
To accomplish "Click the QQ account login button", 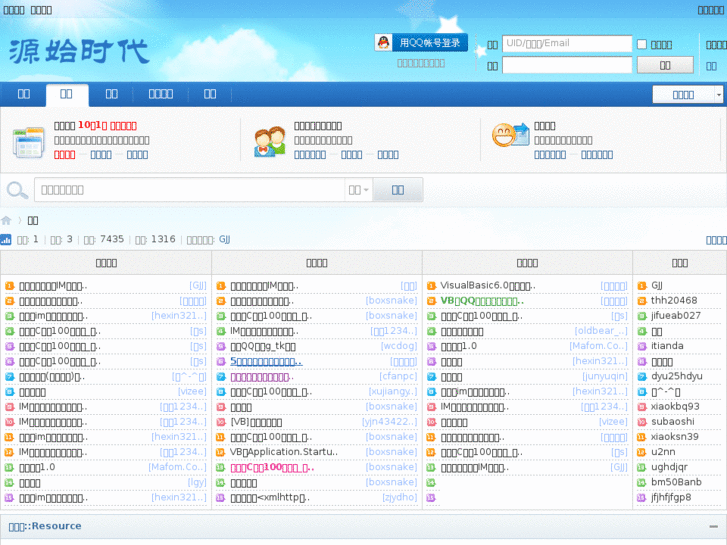I will click(x=421, y=43).
